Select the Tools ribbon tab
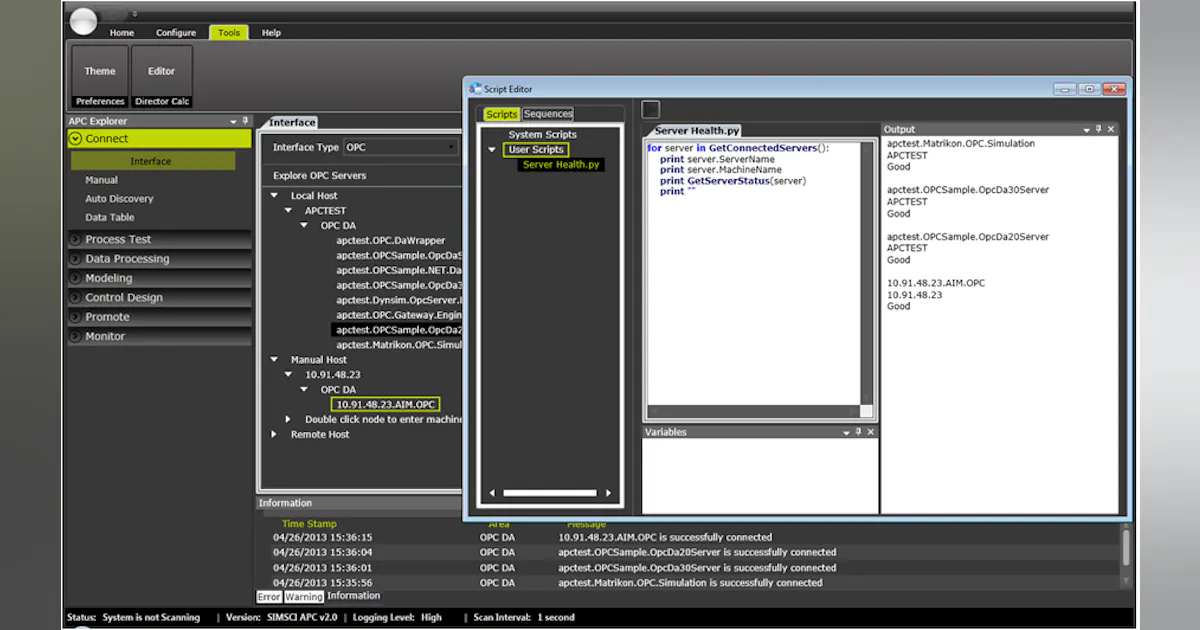 tap(229, 33)
